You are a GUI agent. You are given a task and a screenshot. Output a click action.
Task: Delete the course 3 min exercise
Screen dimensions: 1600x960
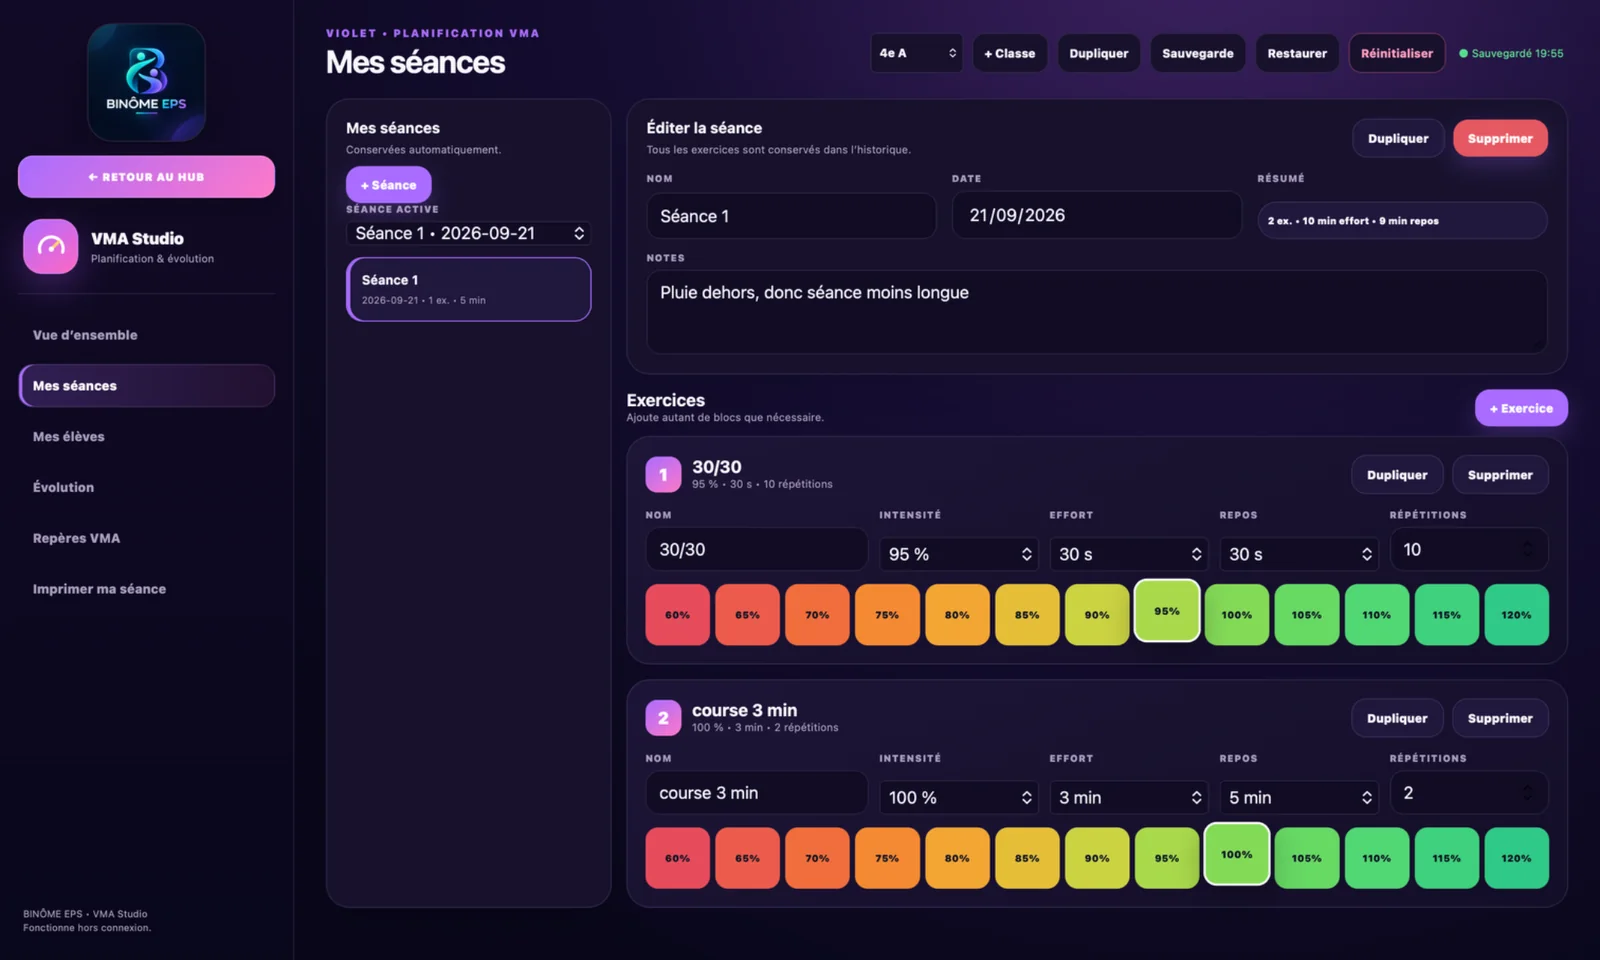click(x=1500, y=718)
